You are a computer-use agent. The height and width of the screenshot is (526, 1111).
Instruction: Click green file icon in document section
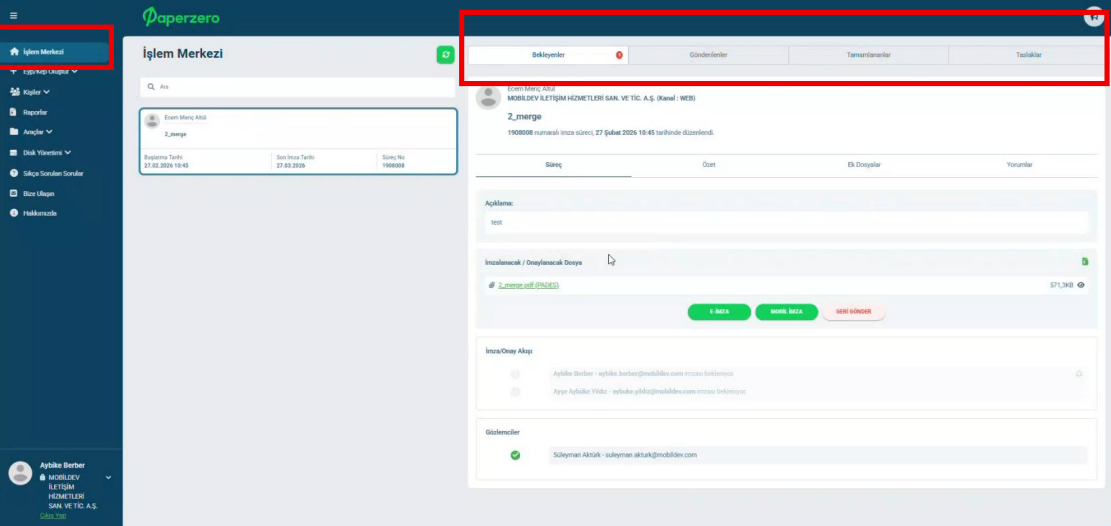tap(1084, 262)
